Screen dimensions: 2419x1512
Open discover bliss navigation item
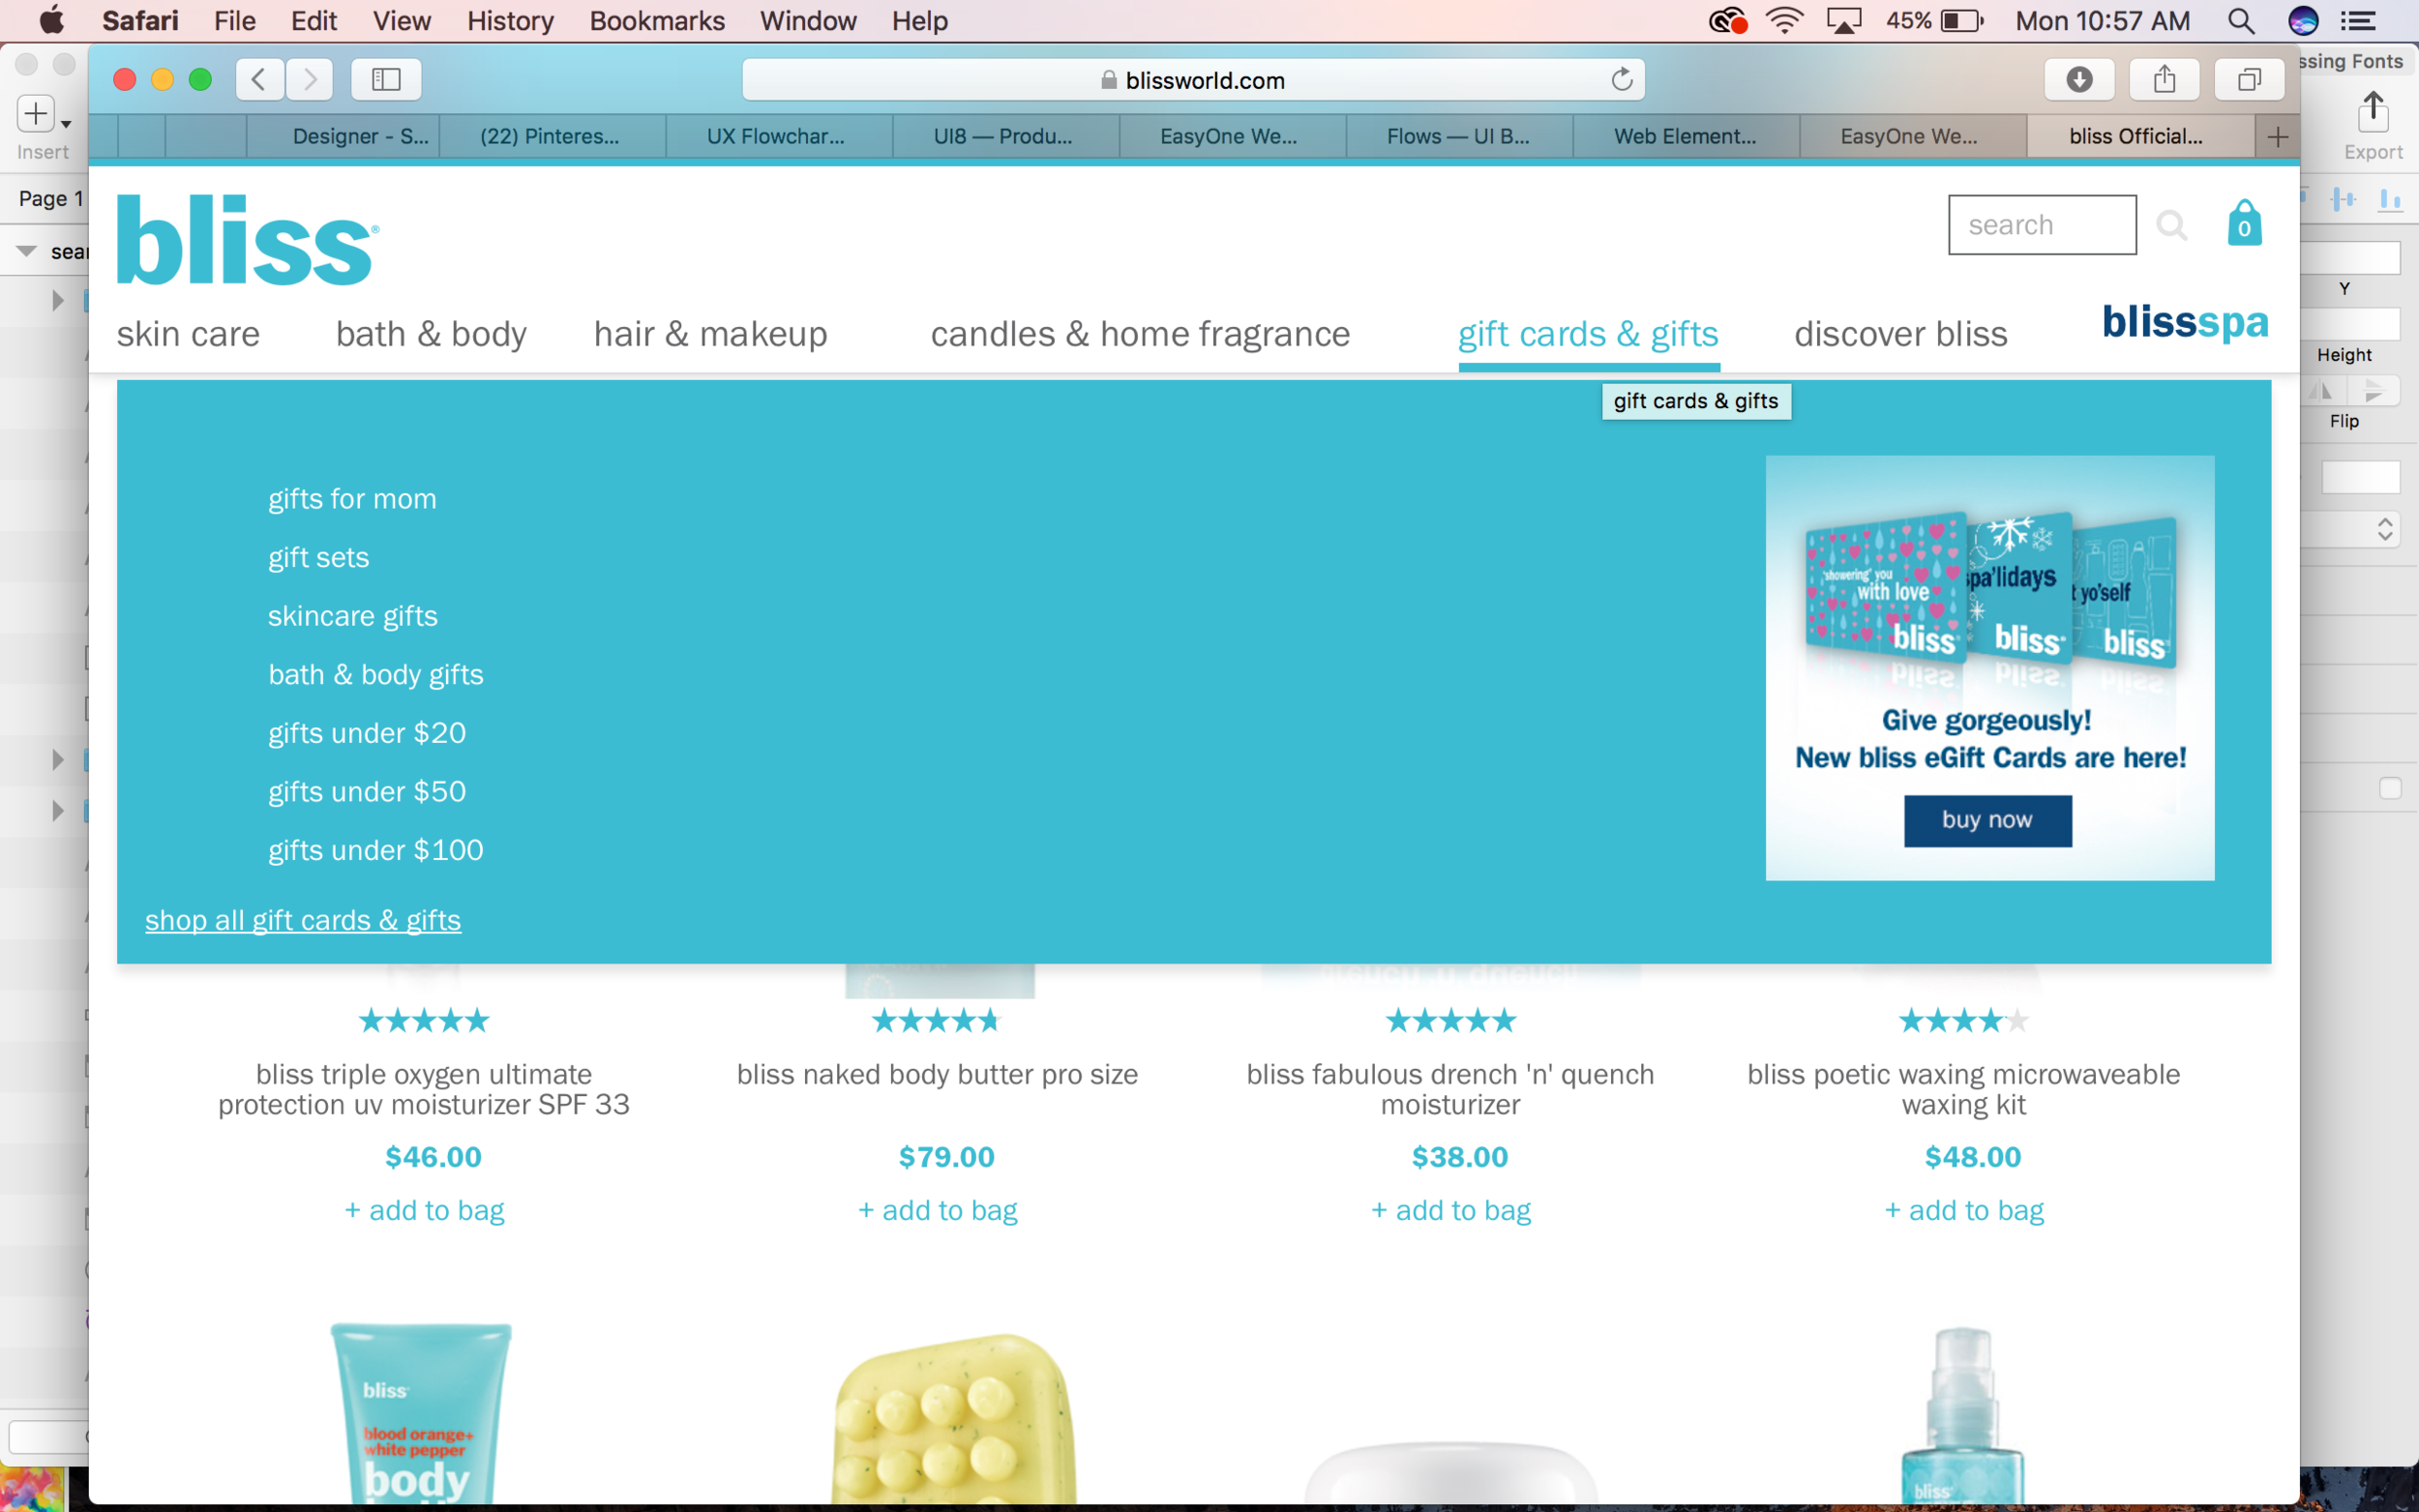coord(1900,334)
